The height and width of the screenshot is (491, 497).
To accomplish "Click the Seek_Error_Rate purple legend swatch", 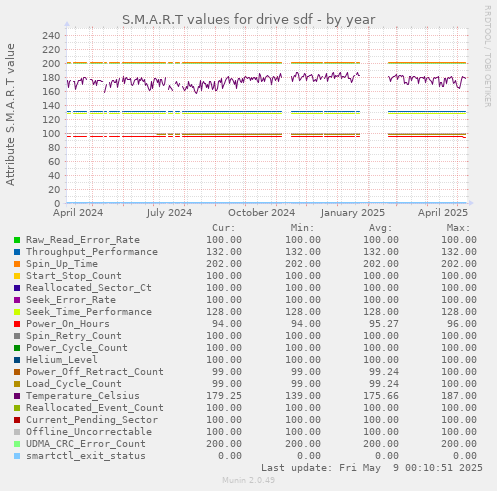I will (17, 300).
